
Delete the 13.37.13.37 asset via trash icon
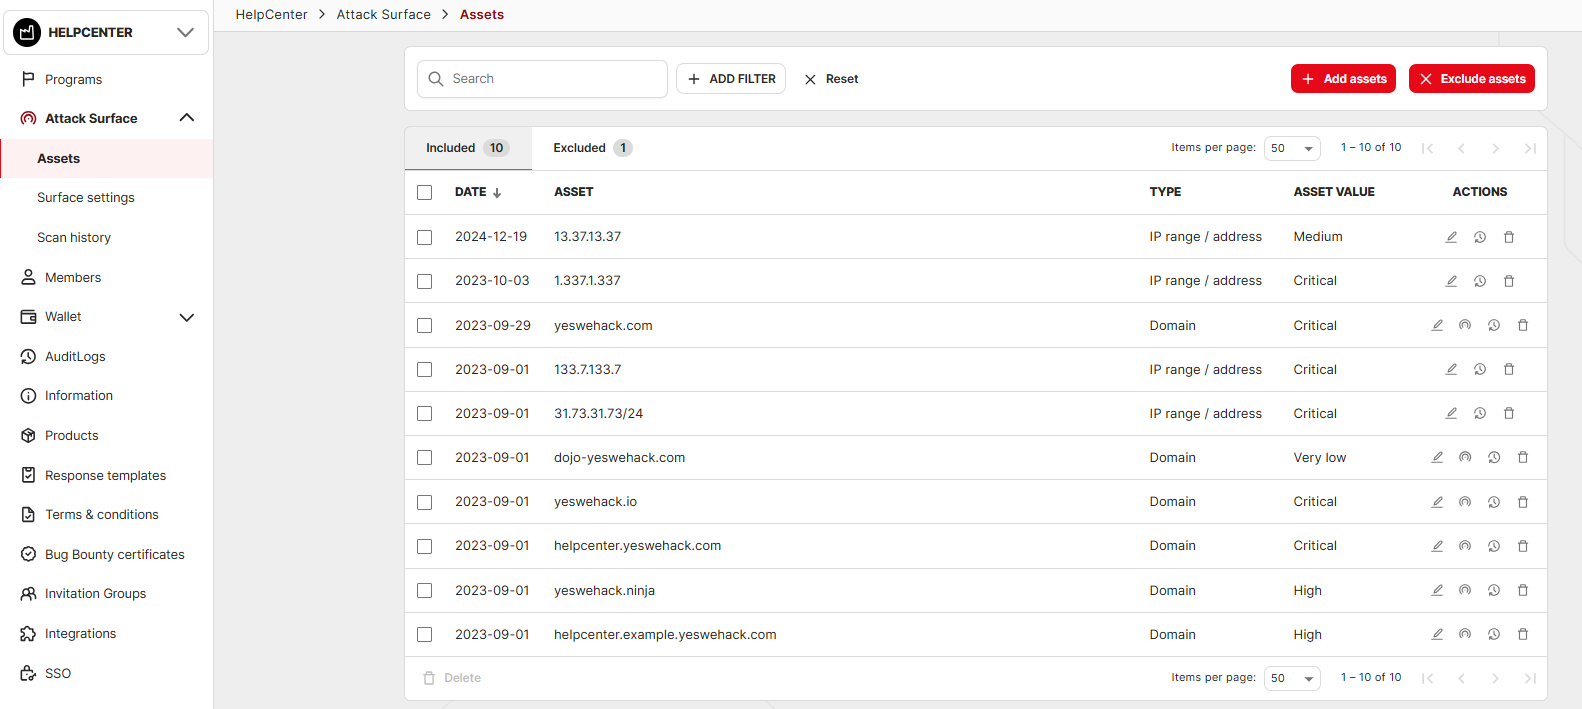[1509, 237]
